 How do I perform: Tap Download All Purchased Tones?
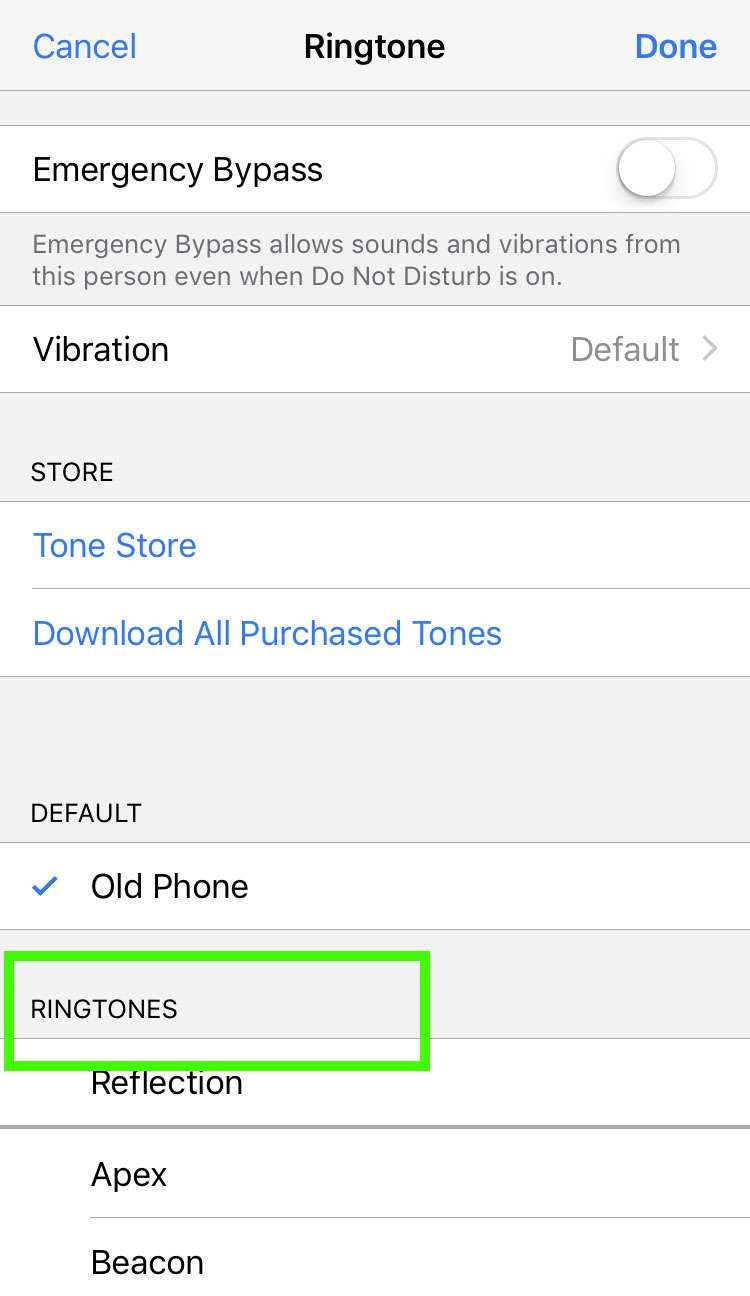(x=266, y=633)
